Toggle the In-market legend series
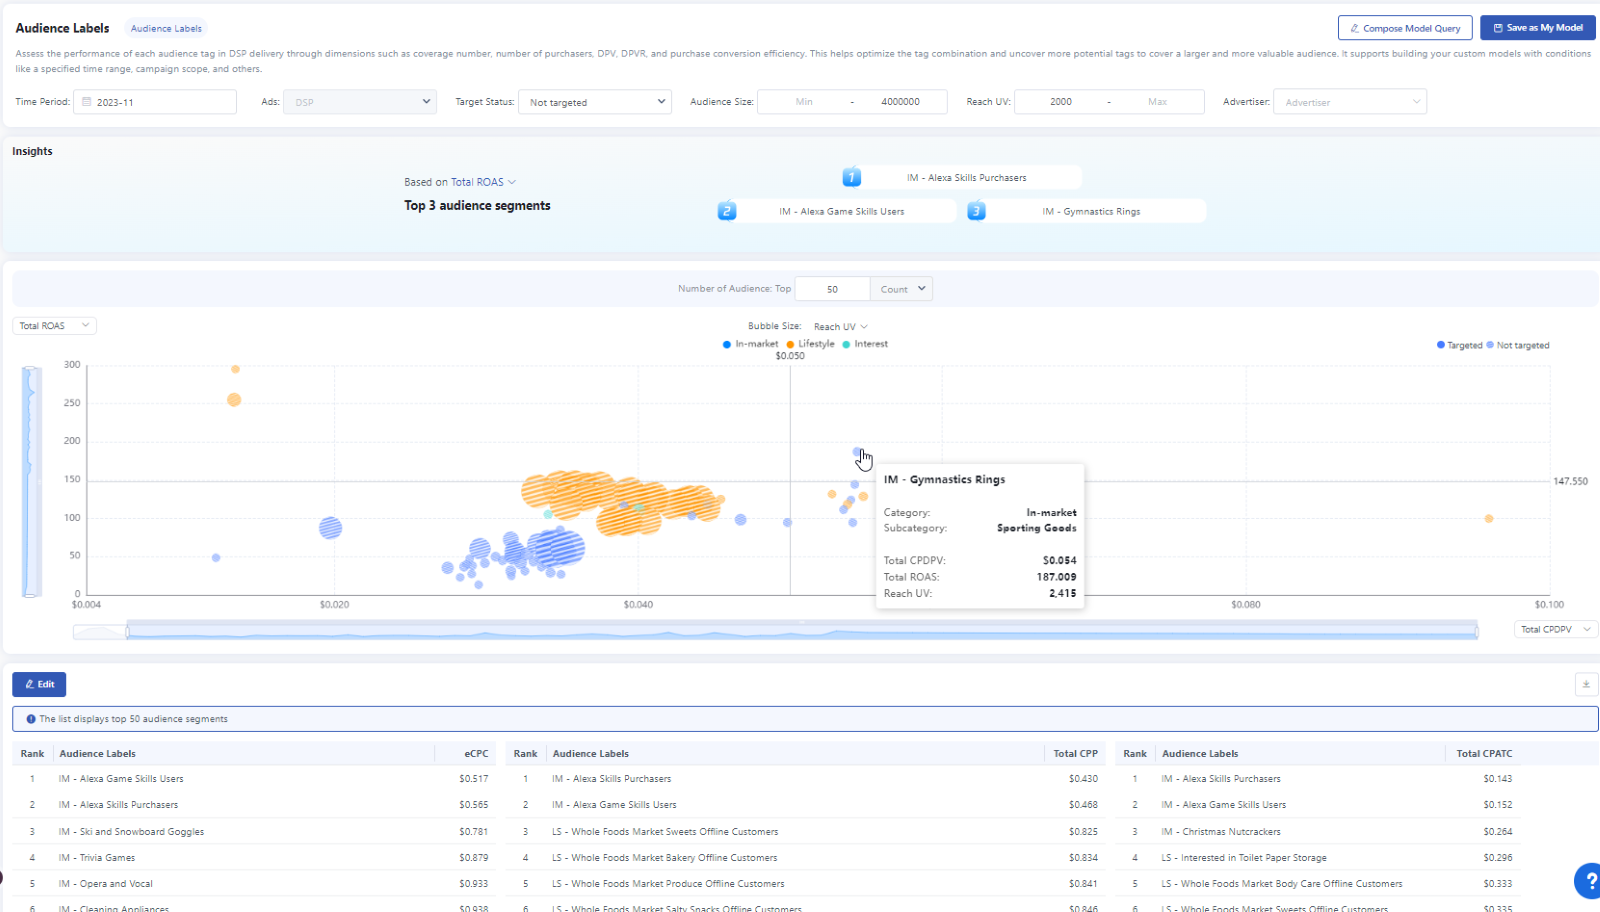This screenshot has width=1600, height=912. [x=750, y=344]
